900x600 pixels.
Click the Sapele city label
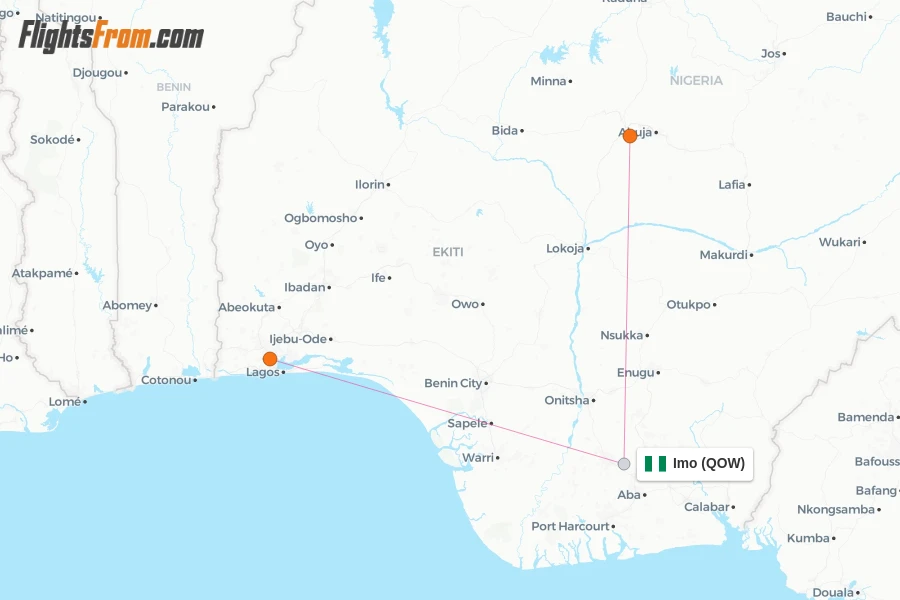467,424
